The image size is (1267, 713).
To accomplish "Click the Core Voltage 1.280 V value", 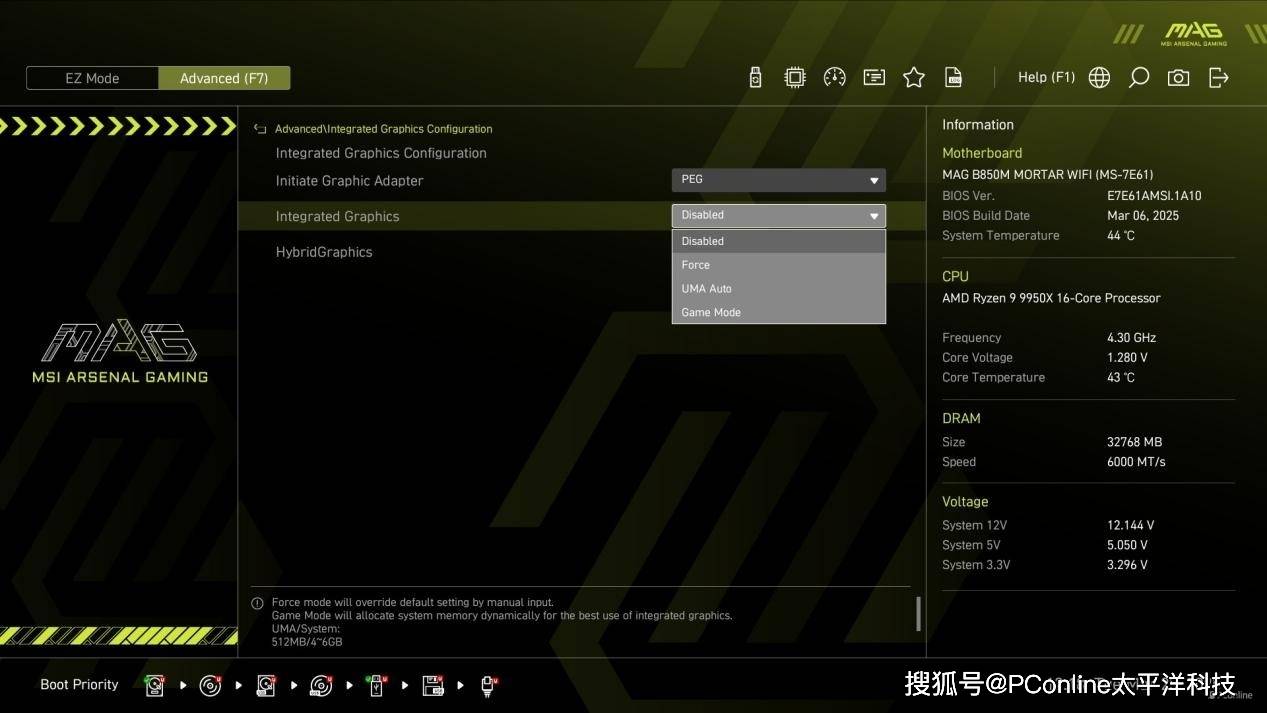I will pyautogui.click(x=1127, y=358).
